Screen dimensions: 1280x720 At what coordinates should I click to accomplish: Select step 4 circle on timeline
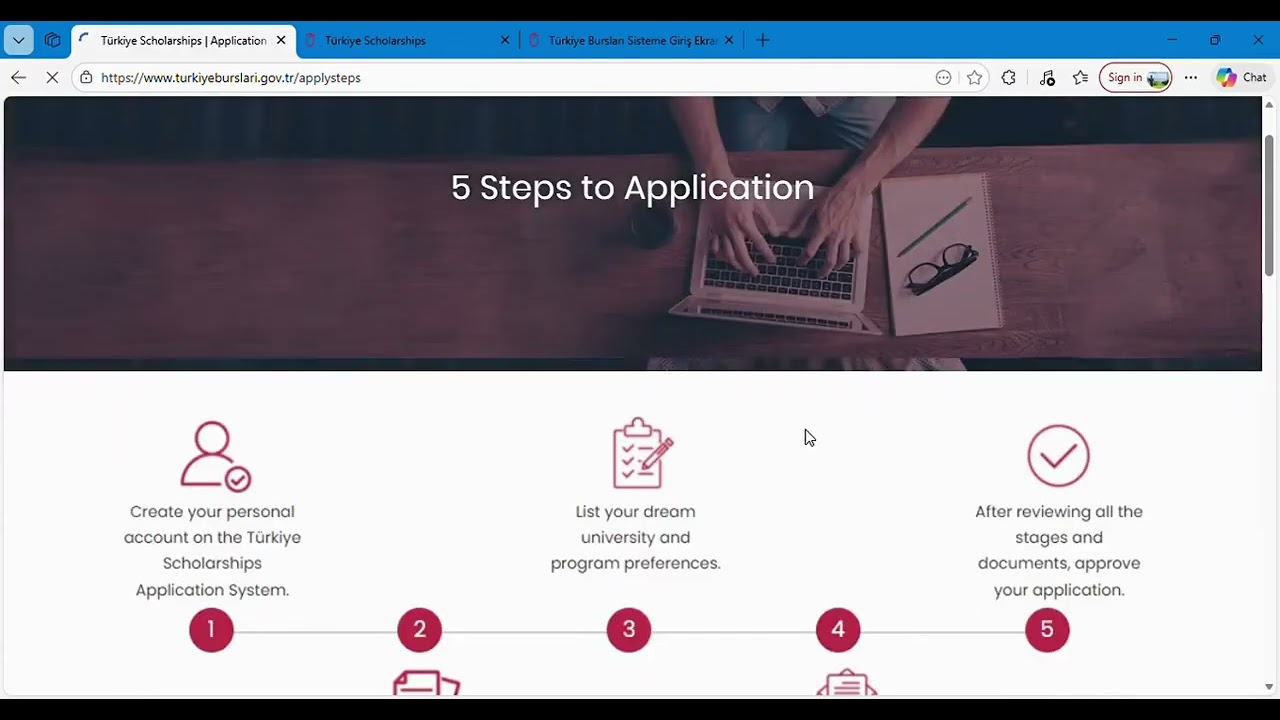pos(838,630)
